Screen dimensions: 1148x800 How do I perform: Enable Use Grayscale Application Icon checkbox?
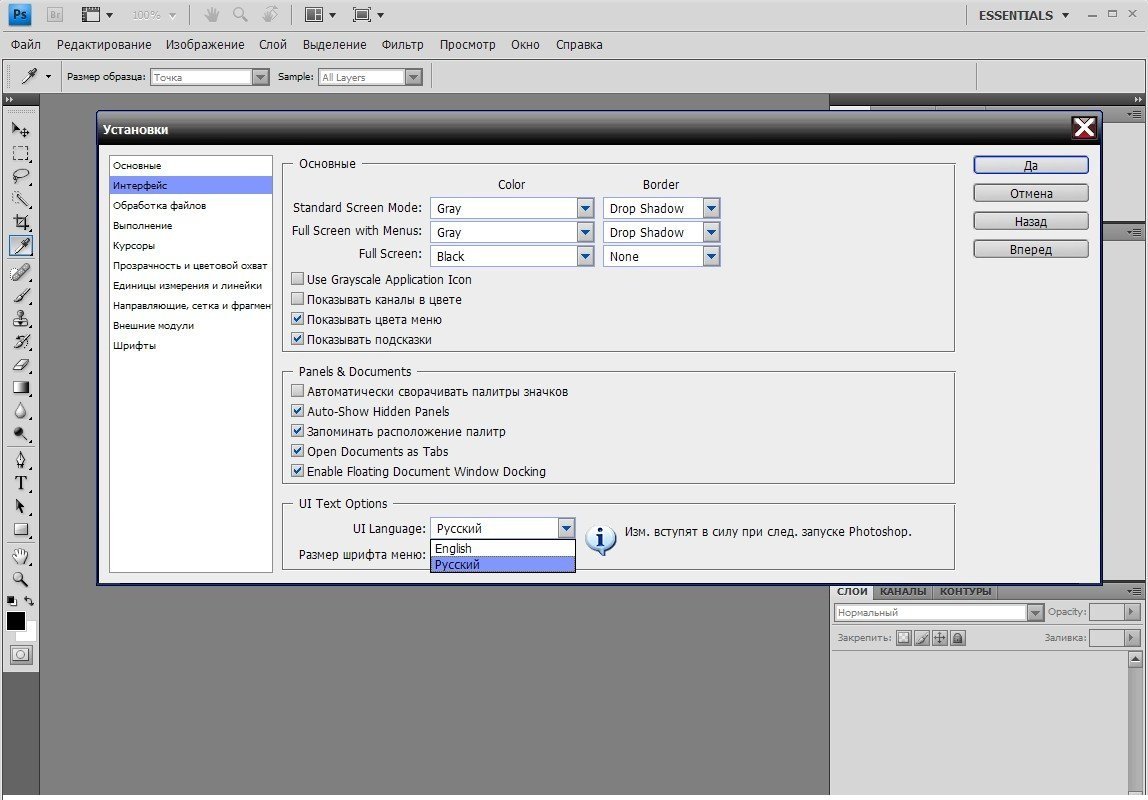point(297,280)
